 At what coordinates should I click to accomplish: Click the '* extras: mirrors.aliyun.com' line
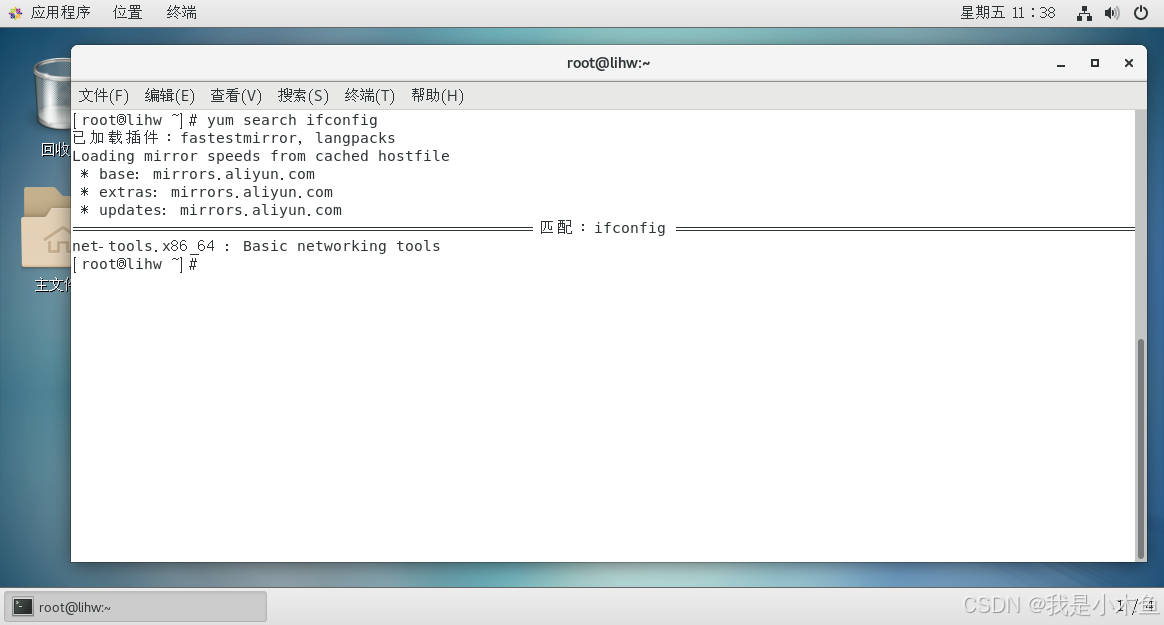point(206,192)
